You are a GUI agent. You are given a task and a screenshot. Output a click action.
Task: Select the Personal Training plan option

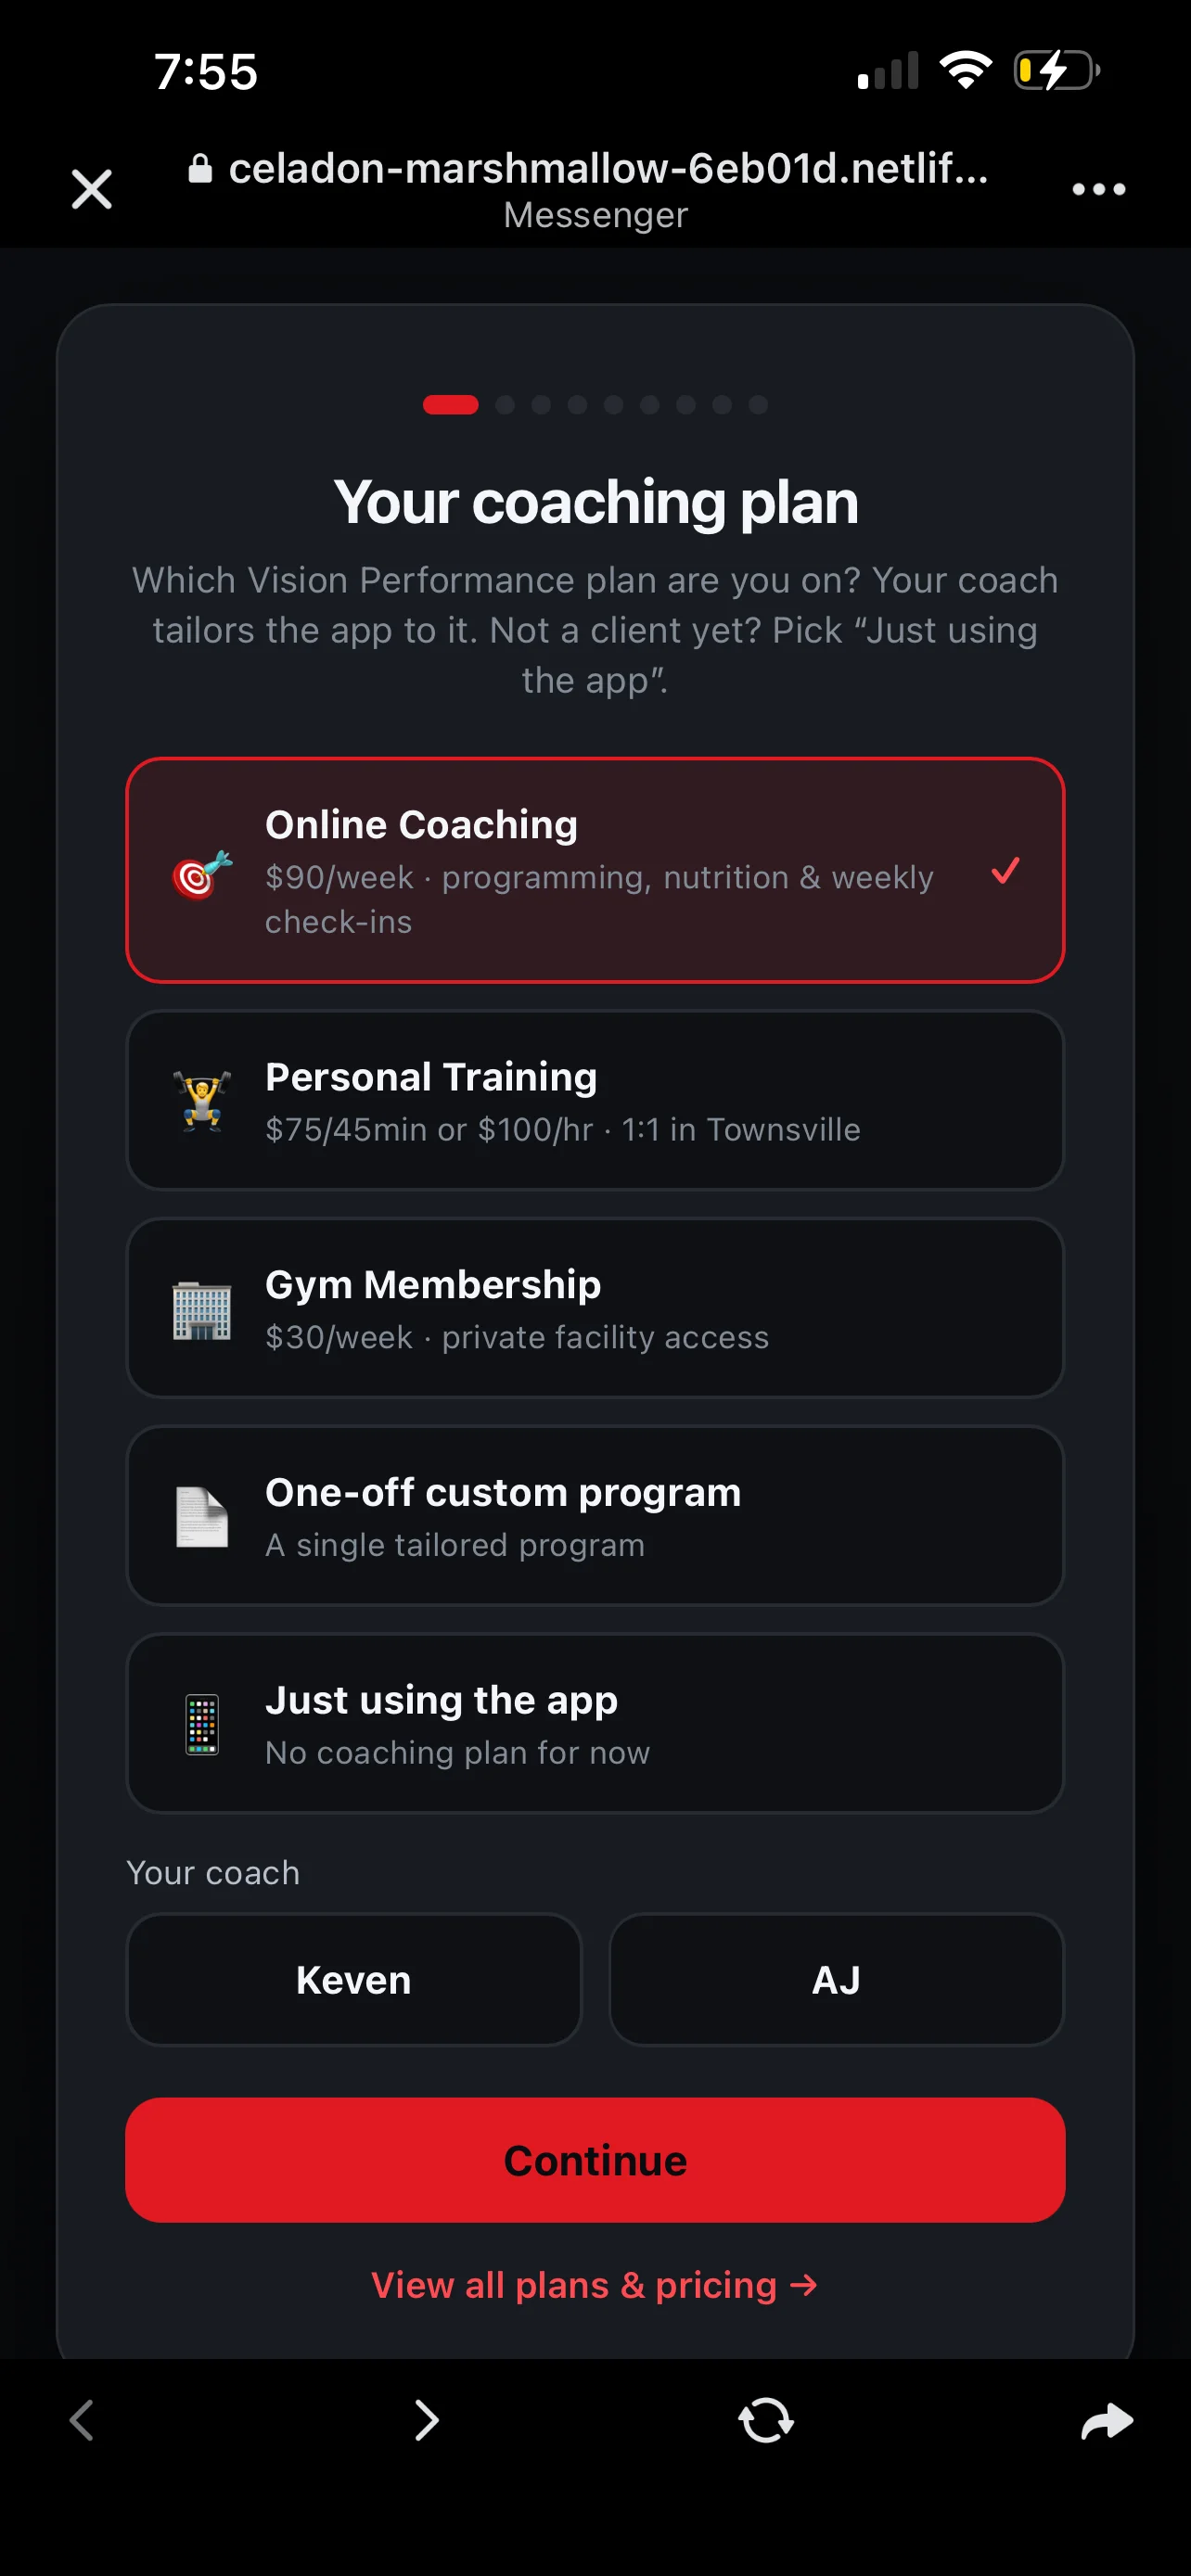pyautogui.click(x=595, y=1100)
